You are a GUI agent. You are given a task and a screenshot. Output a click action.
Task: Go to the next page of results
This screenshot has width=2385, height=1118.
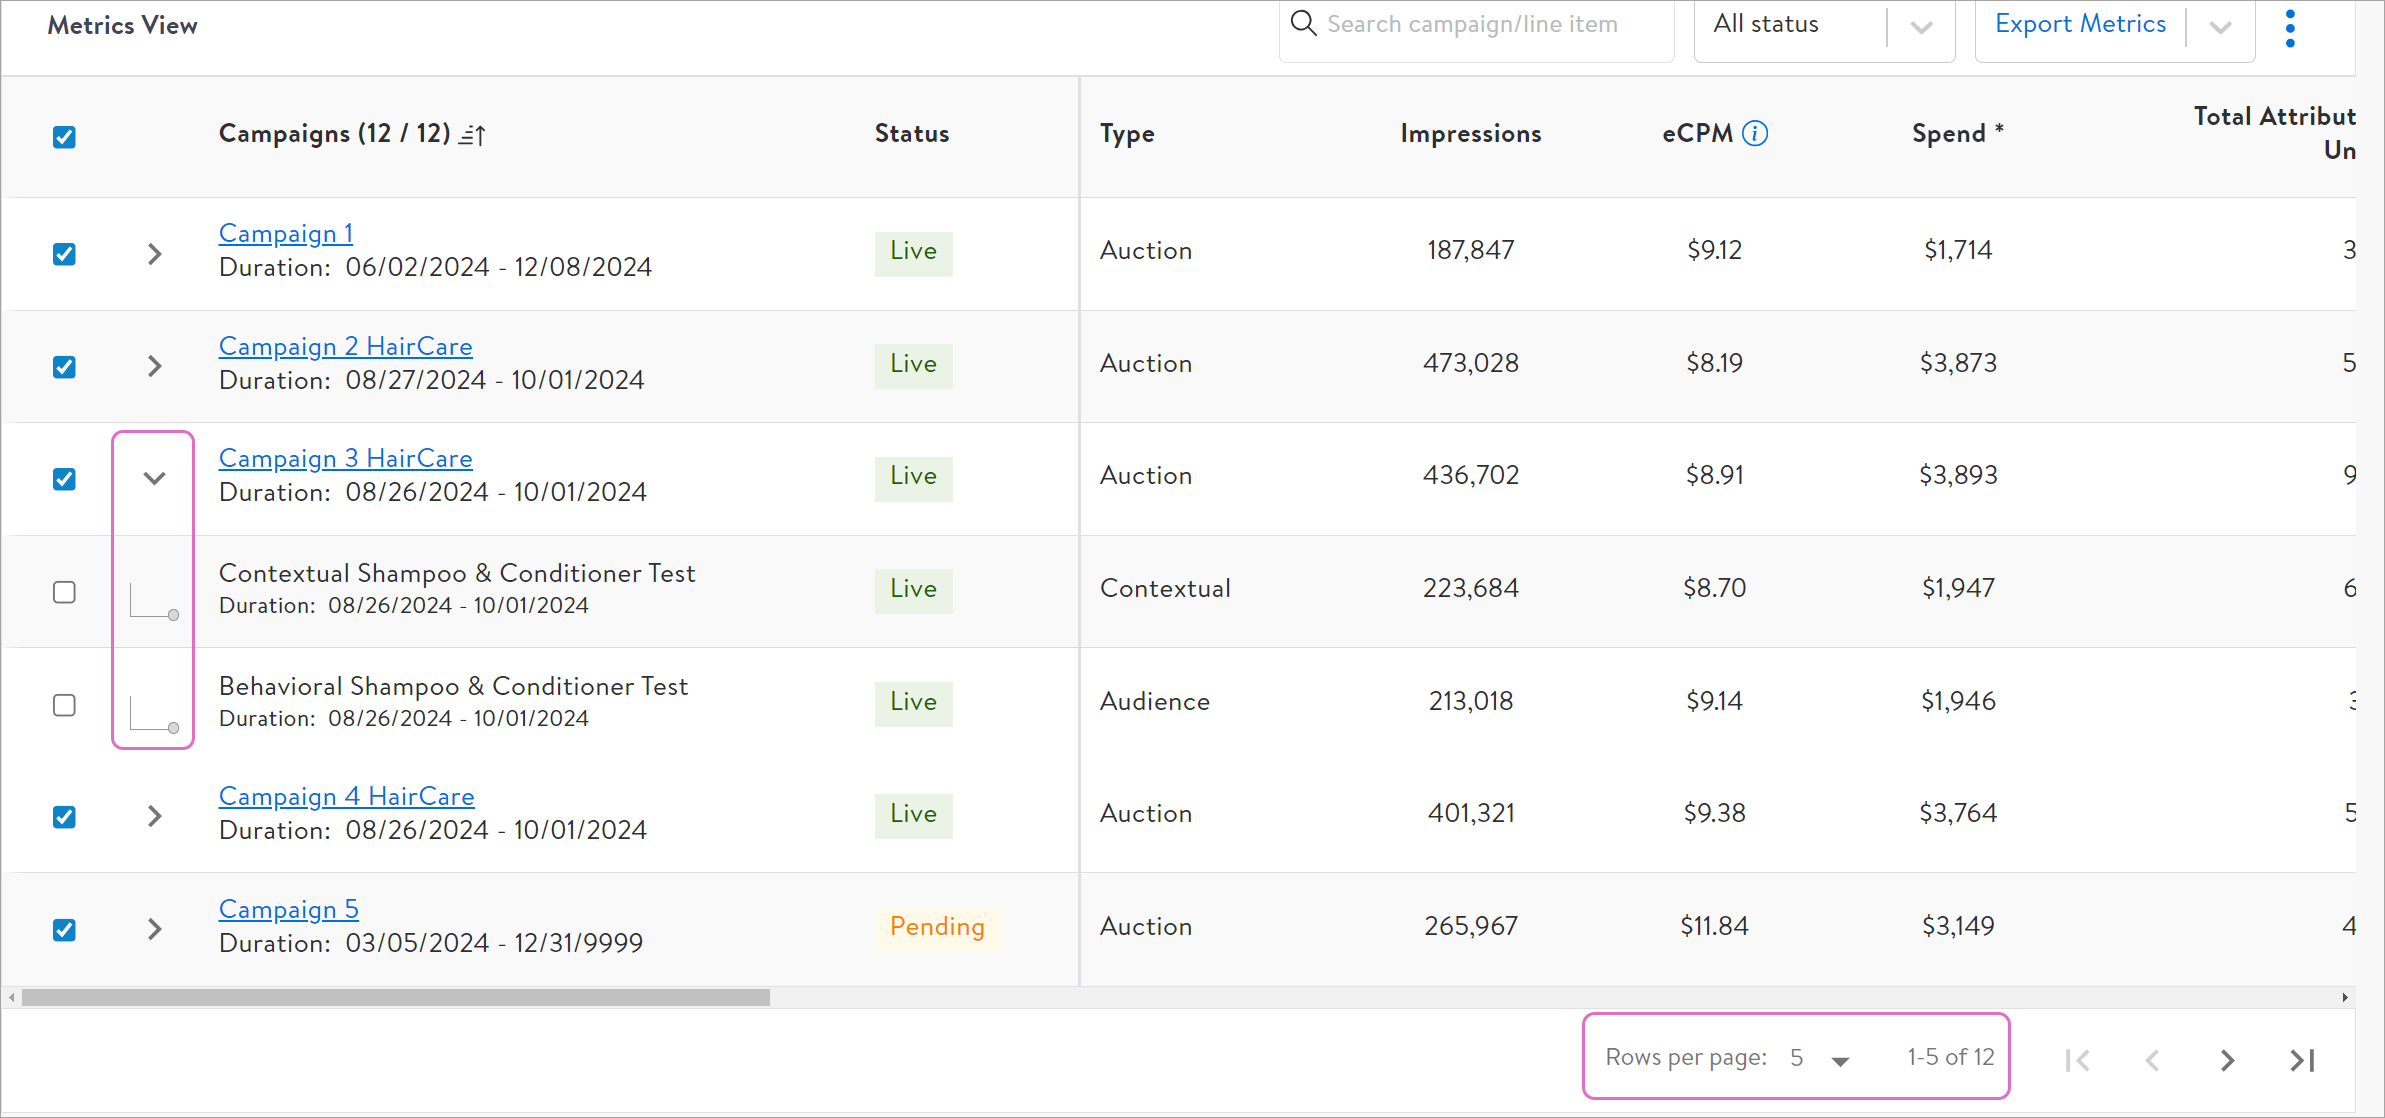[2227, 1060]
